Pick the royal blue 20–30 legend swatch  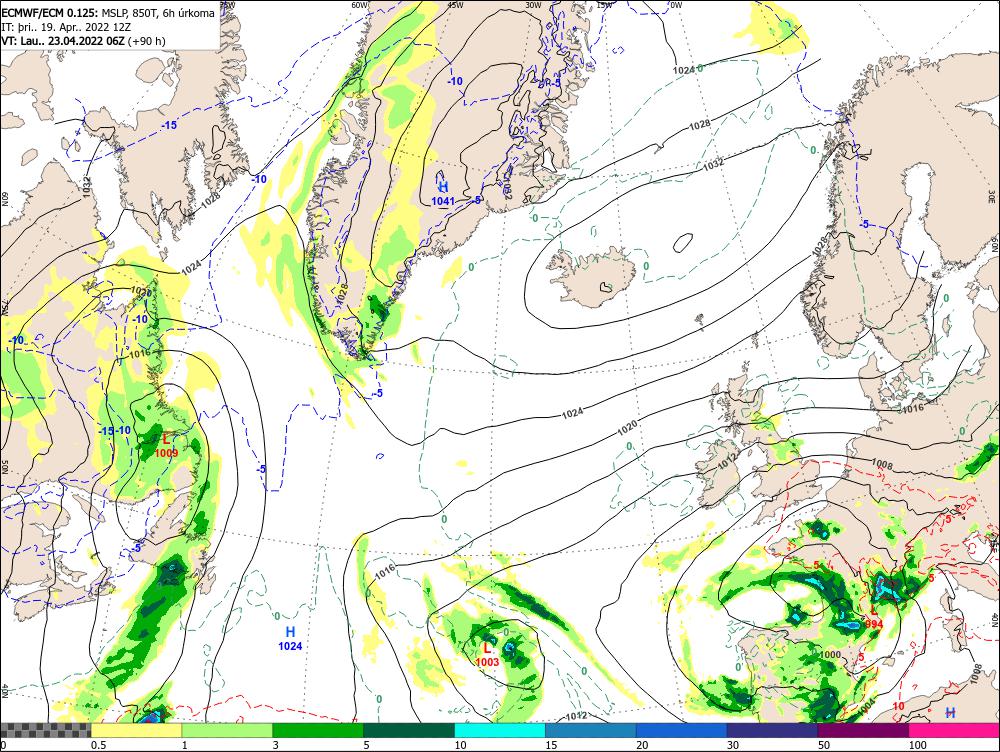click(x=682, y=730)
